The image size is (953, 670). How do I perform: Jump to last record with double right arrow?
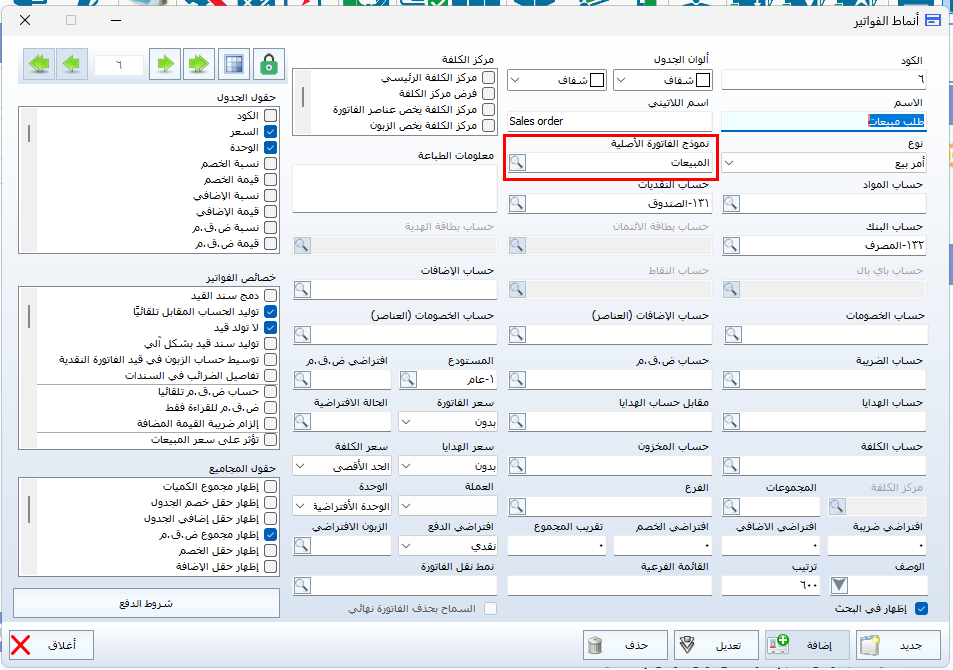199,64
